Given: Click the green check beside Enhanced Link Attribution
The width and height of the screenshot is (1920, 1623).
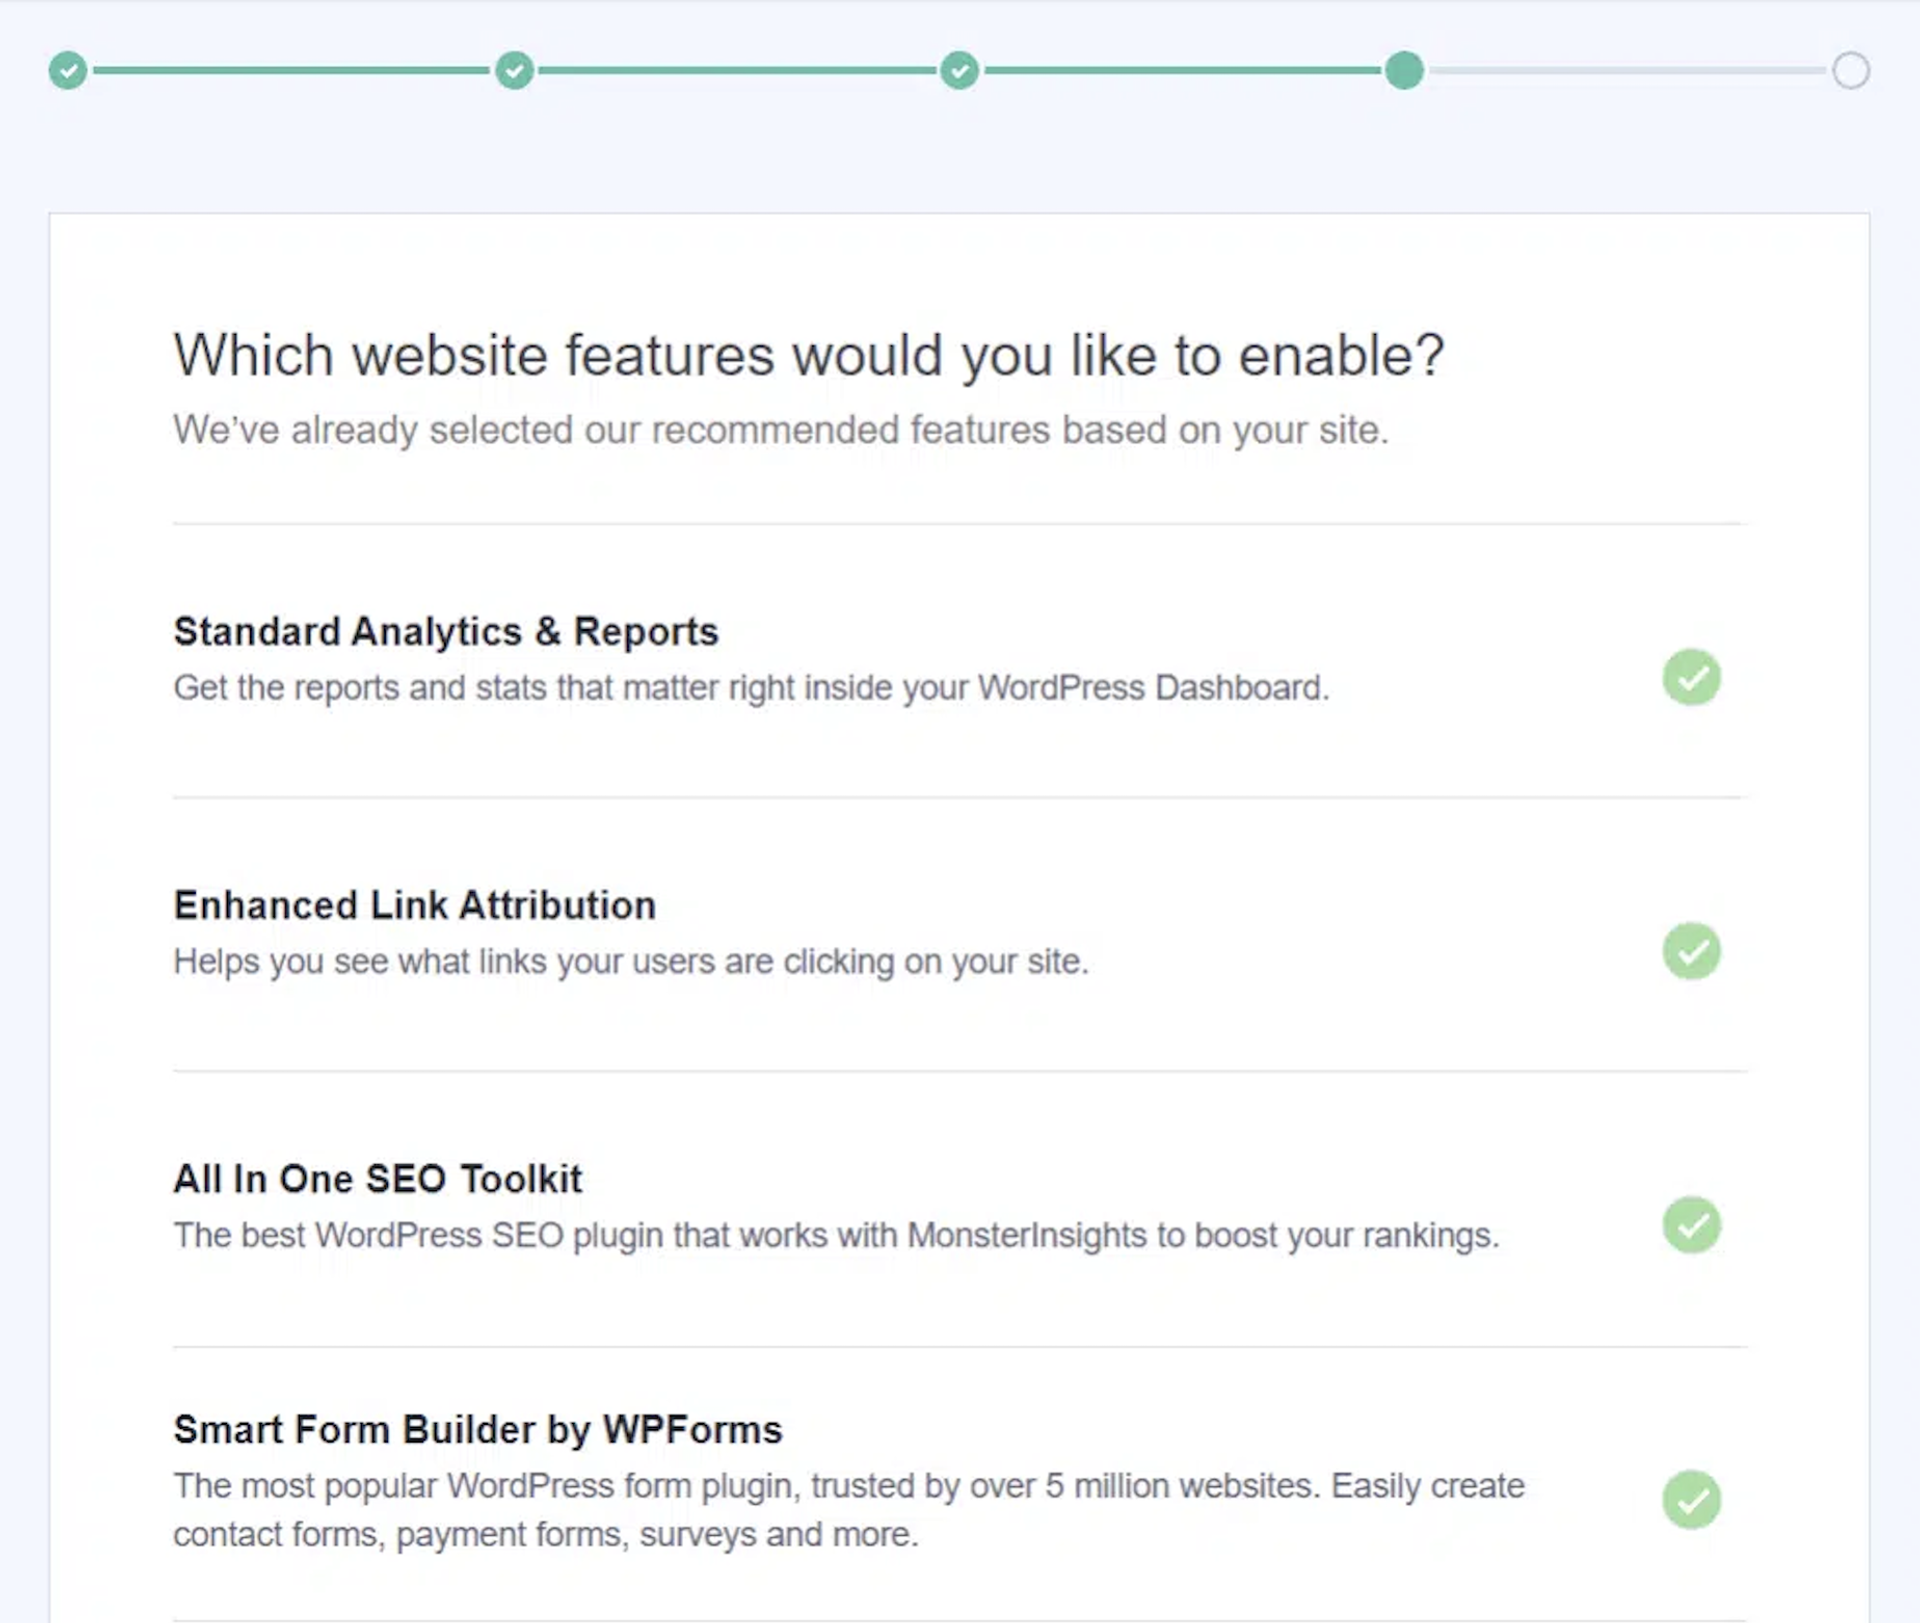Looking at the screenshot, I should click(x=1690, y=952).
